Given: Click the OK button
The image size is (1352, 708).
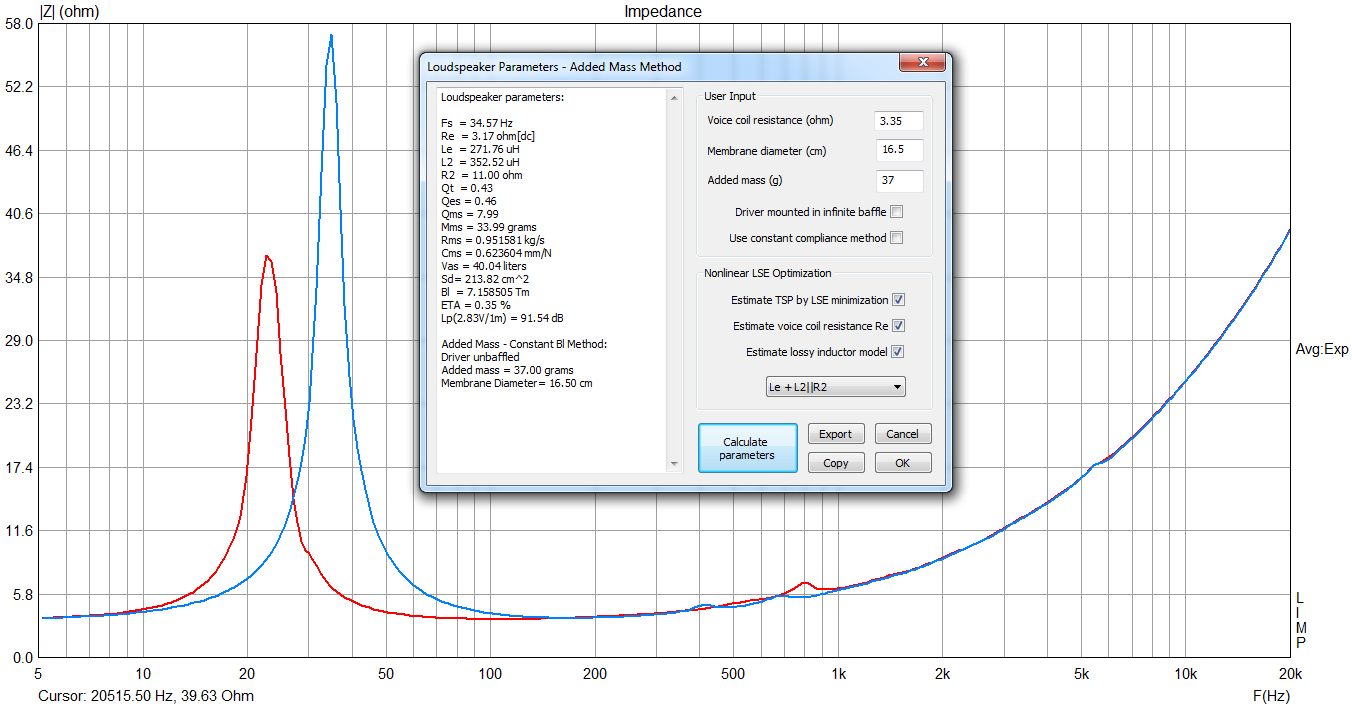Looking at the screenshot, I should tap(903, 463).
